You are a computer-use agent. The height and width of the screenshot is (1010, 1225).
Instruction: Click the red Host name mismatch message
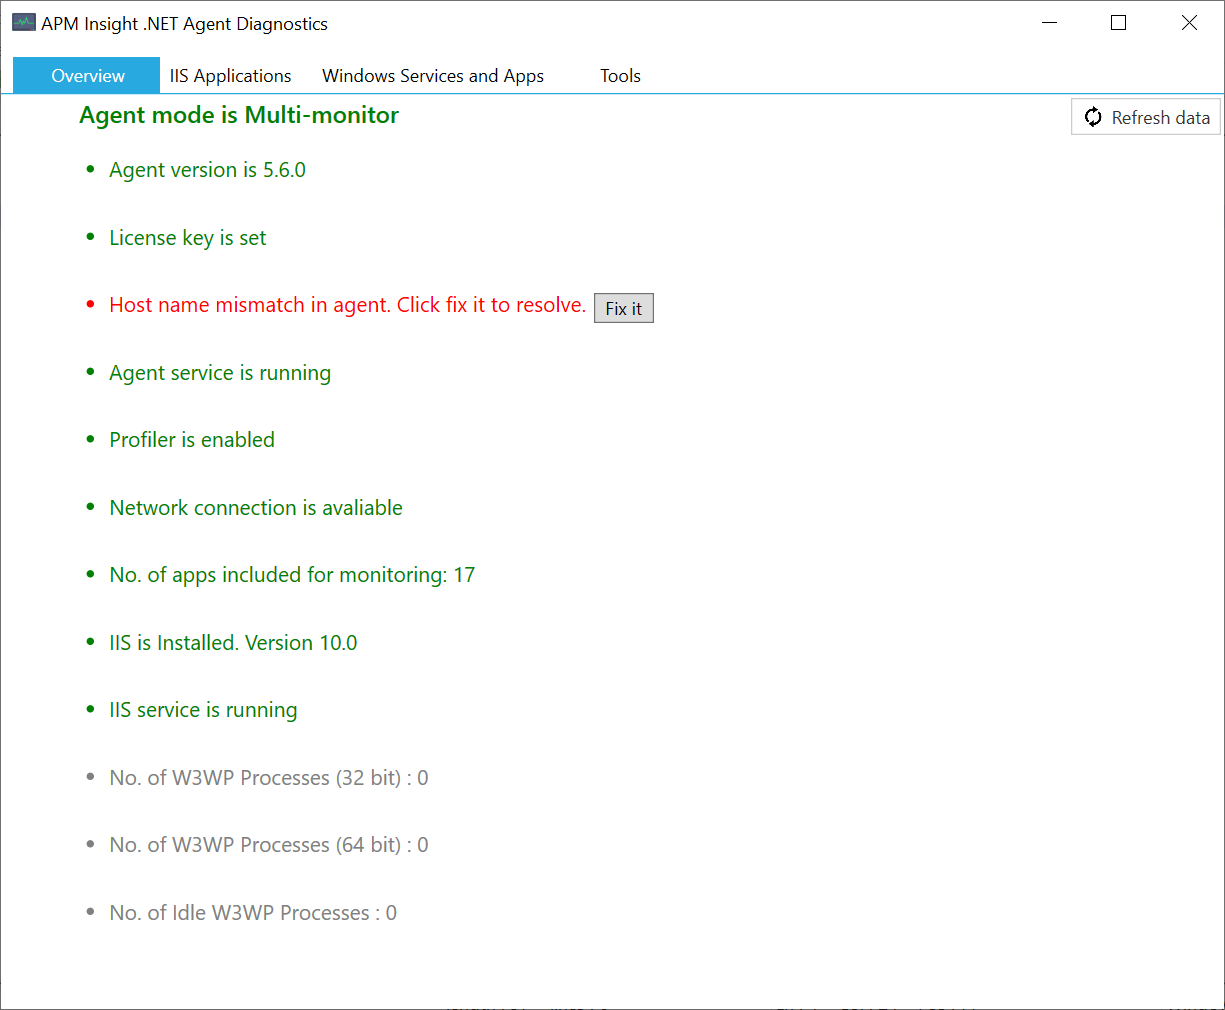point(347,305)
